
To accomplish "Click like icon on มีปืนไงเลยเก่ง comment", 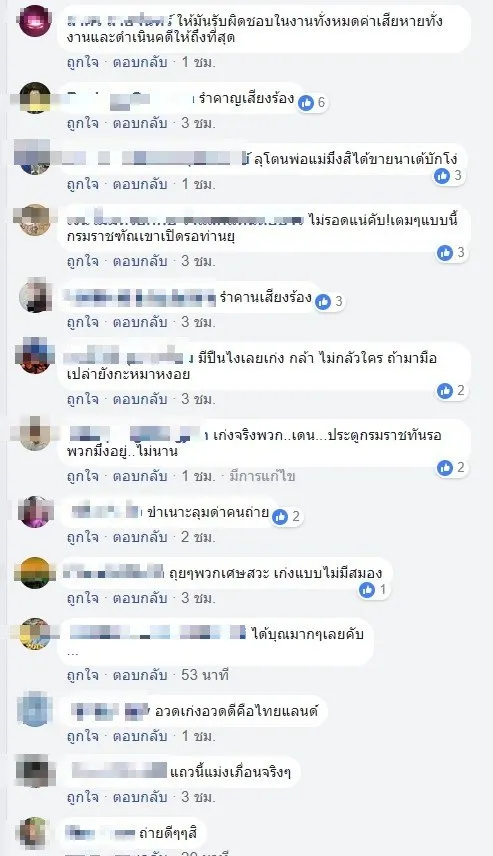I will pos(445,390).
